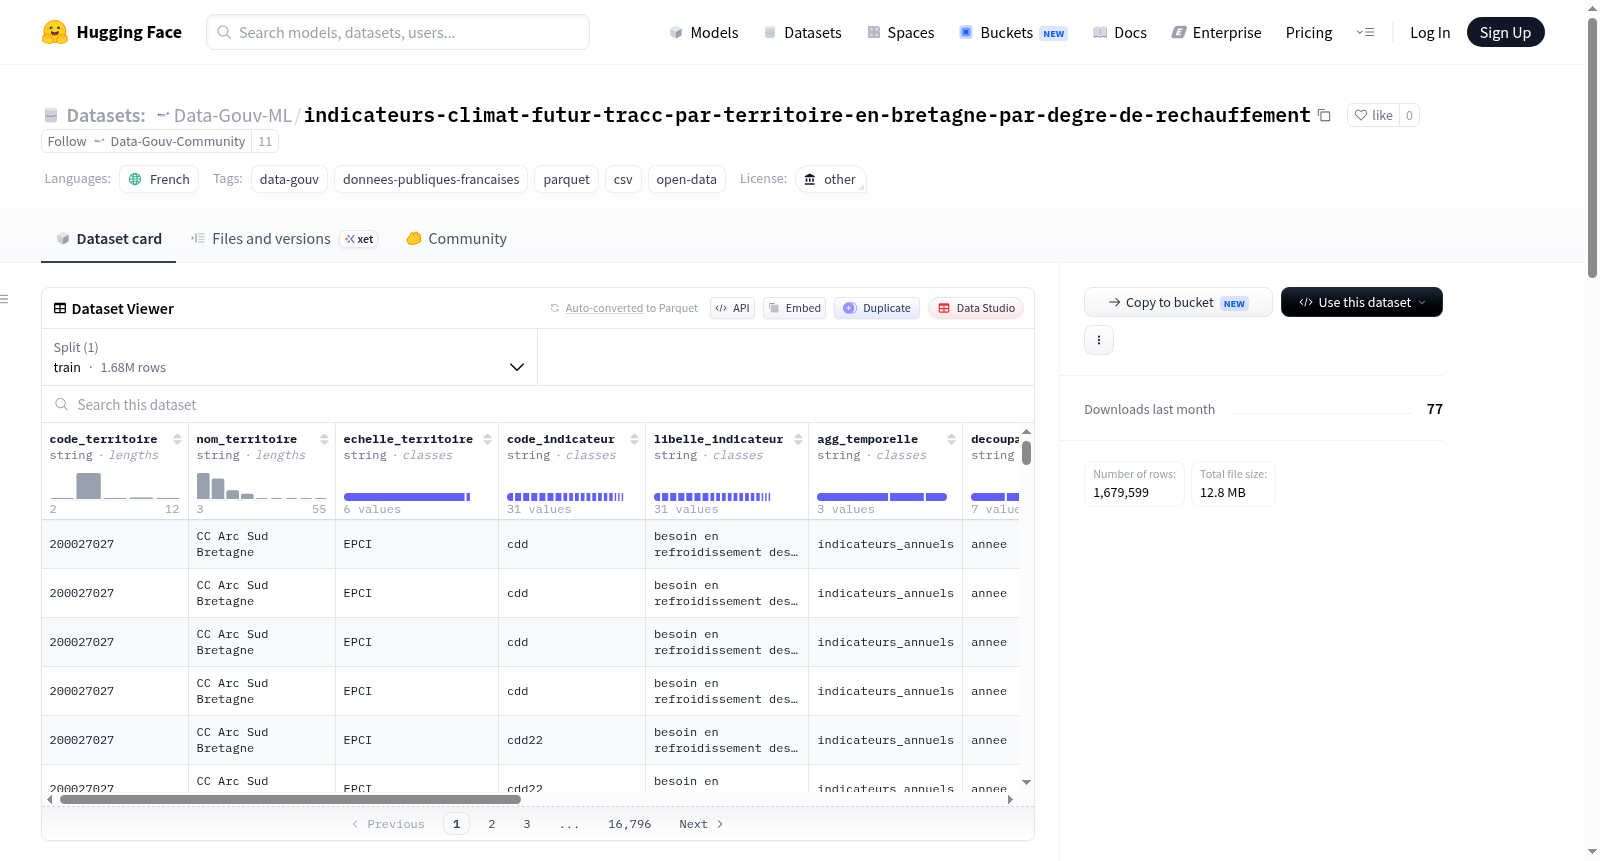Click the Dataset Viewer table icon
The height and width of the screenshot is (861, 1600).
[x=60, y=308]
